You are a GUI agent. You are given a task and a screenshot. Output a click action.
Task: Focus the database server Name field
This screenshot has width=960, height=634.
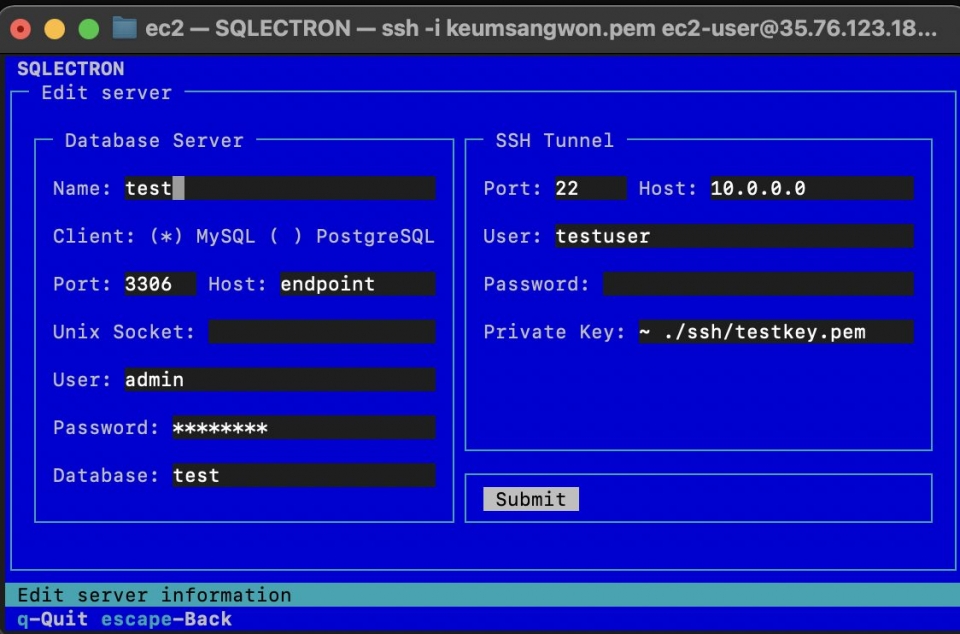(x=280, y=188)
